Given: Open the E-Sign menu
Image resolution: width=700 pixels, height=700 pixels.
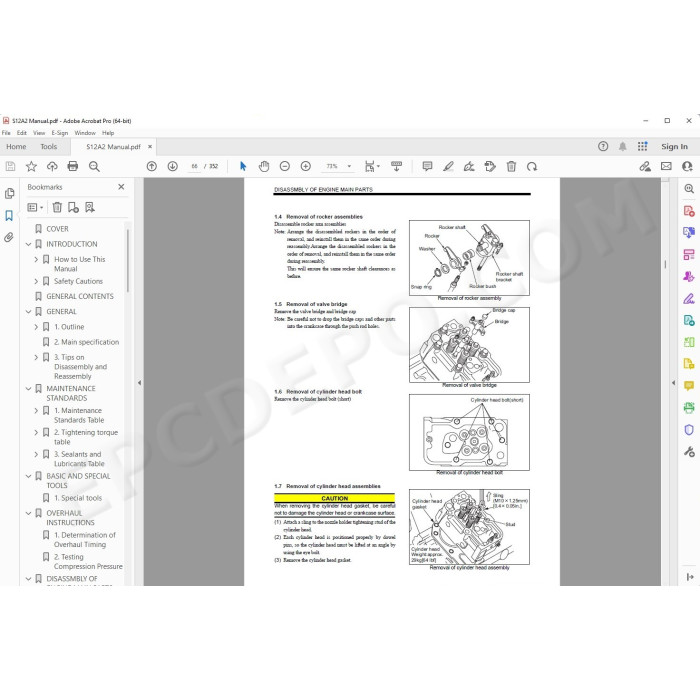Looking at the screenshot, I should 60,133.
